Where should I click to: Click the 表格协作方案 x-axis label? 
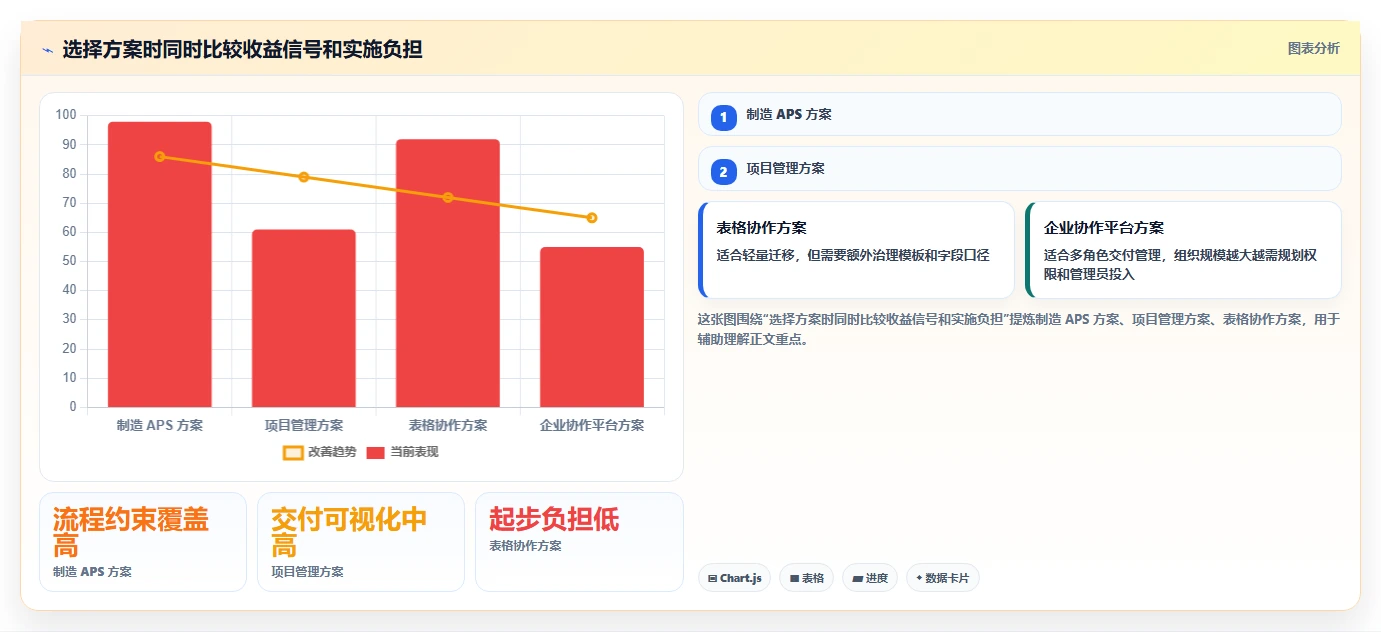coord(448,425)
